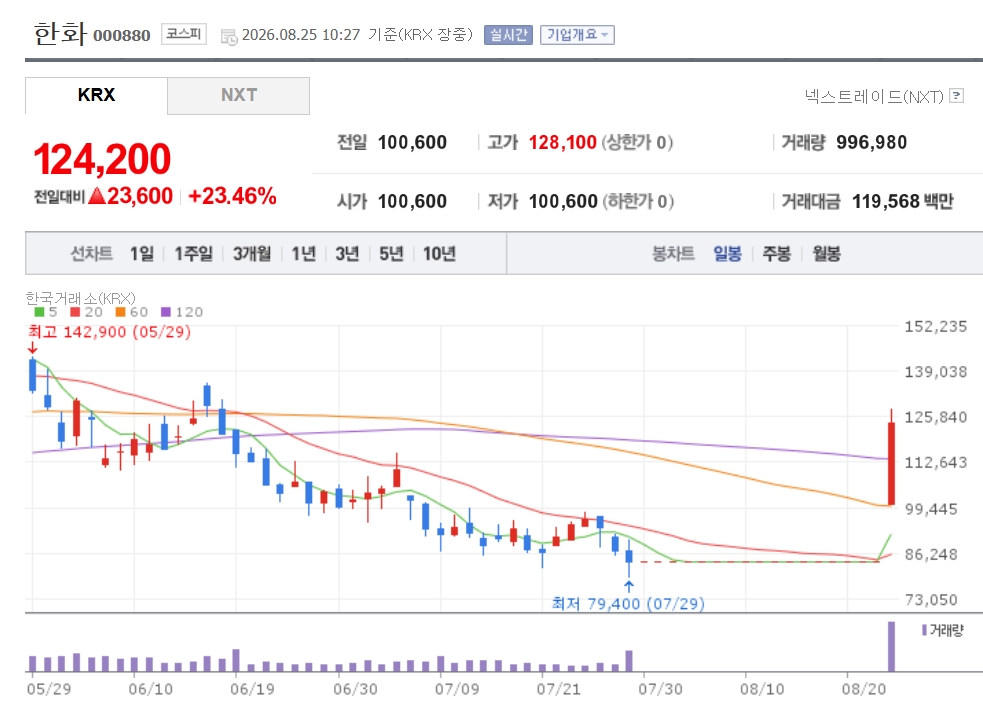This screenshot has width=983, height=716.
Task: Click the green 5-day moving average legend
Action: click(46, 312)
